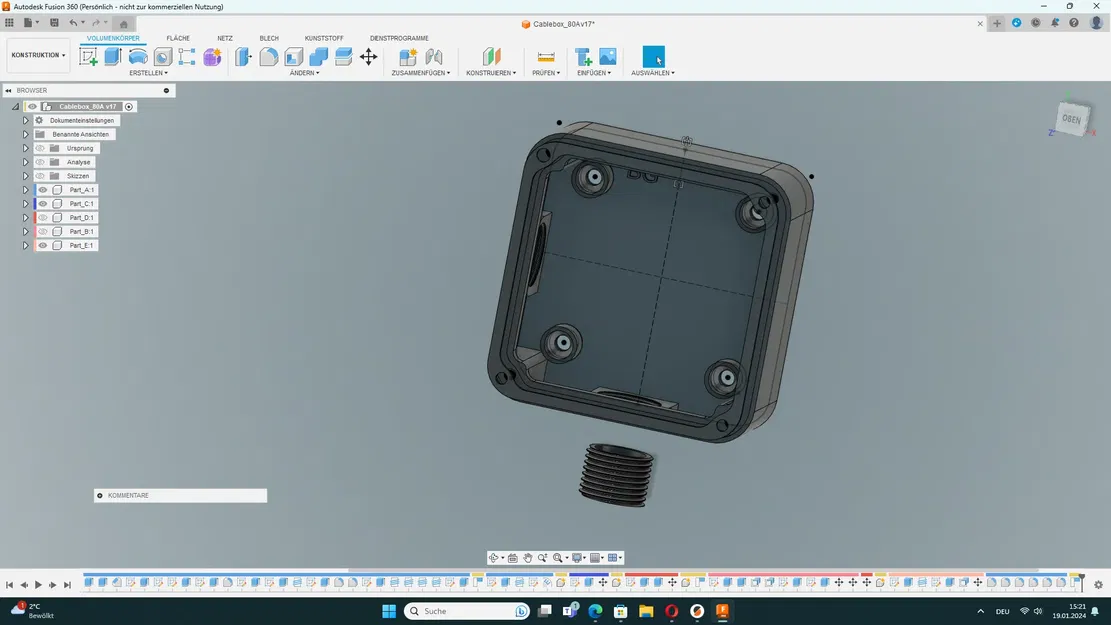Activate the Move/Copy tool
1111x625 pixels.
point(370,56)
